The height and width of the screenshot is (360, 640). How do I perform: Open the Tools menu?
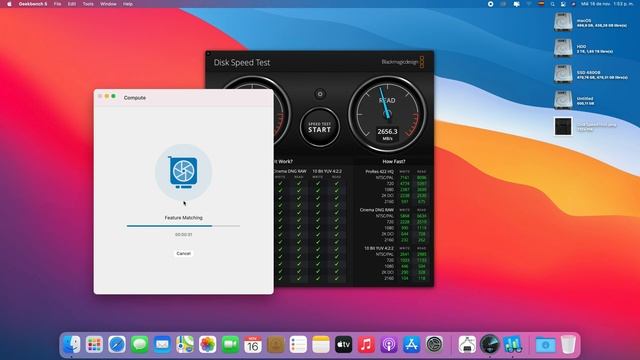(x=88, y=4)
